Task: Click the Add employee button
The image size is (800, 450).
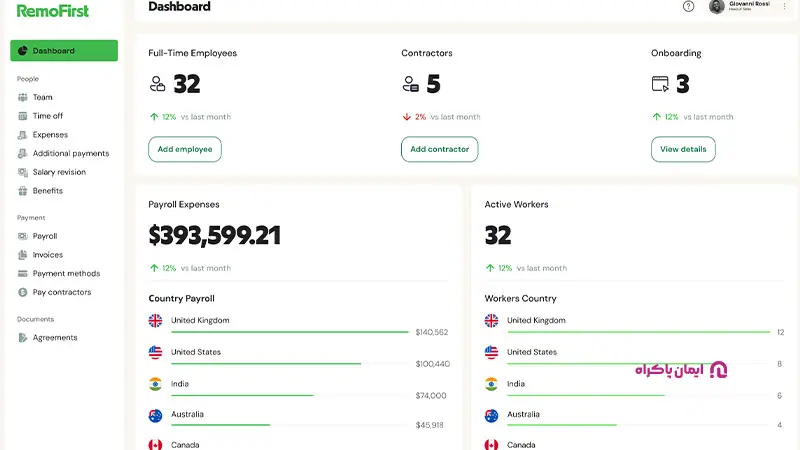Action: click(185, 149)
